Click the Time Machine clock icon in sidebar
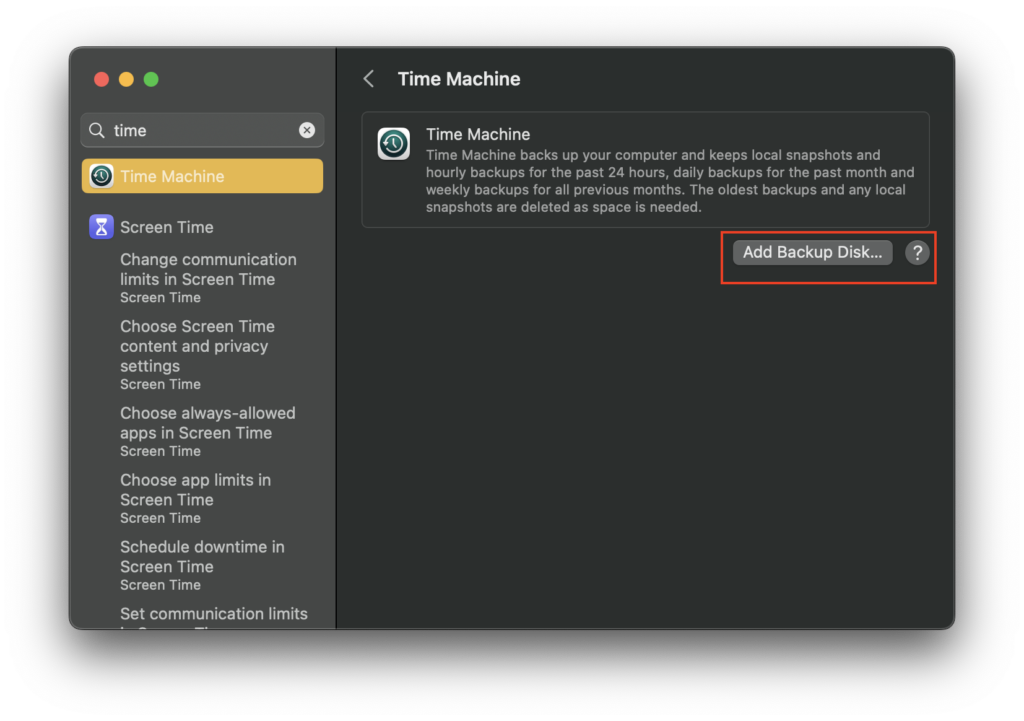 point(101,176)
